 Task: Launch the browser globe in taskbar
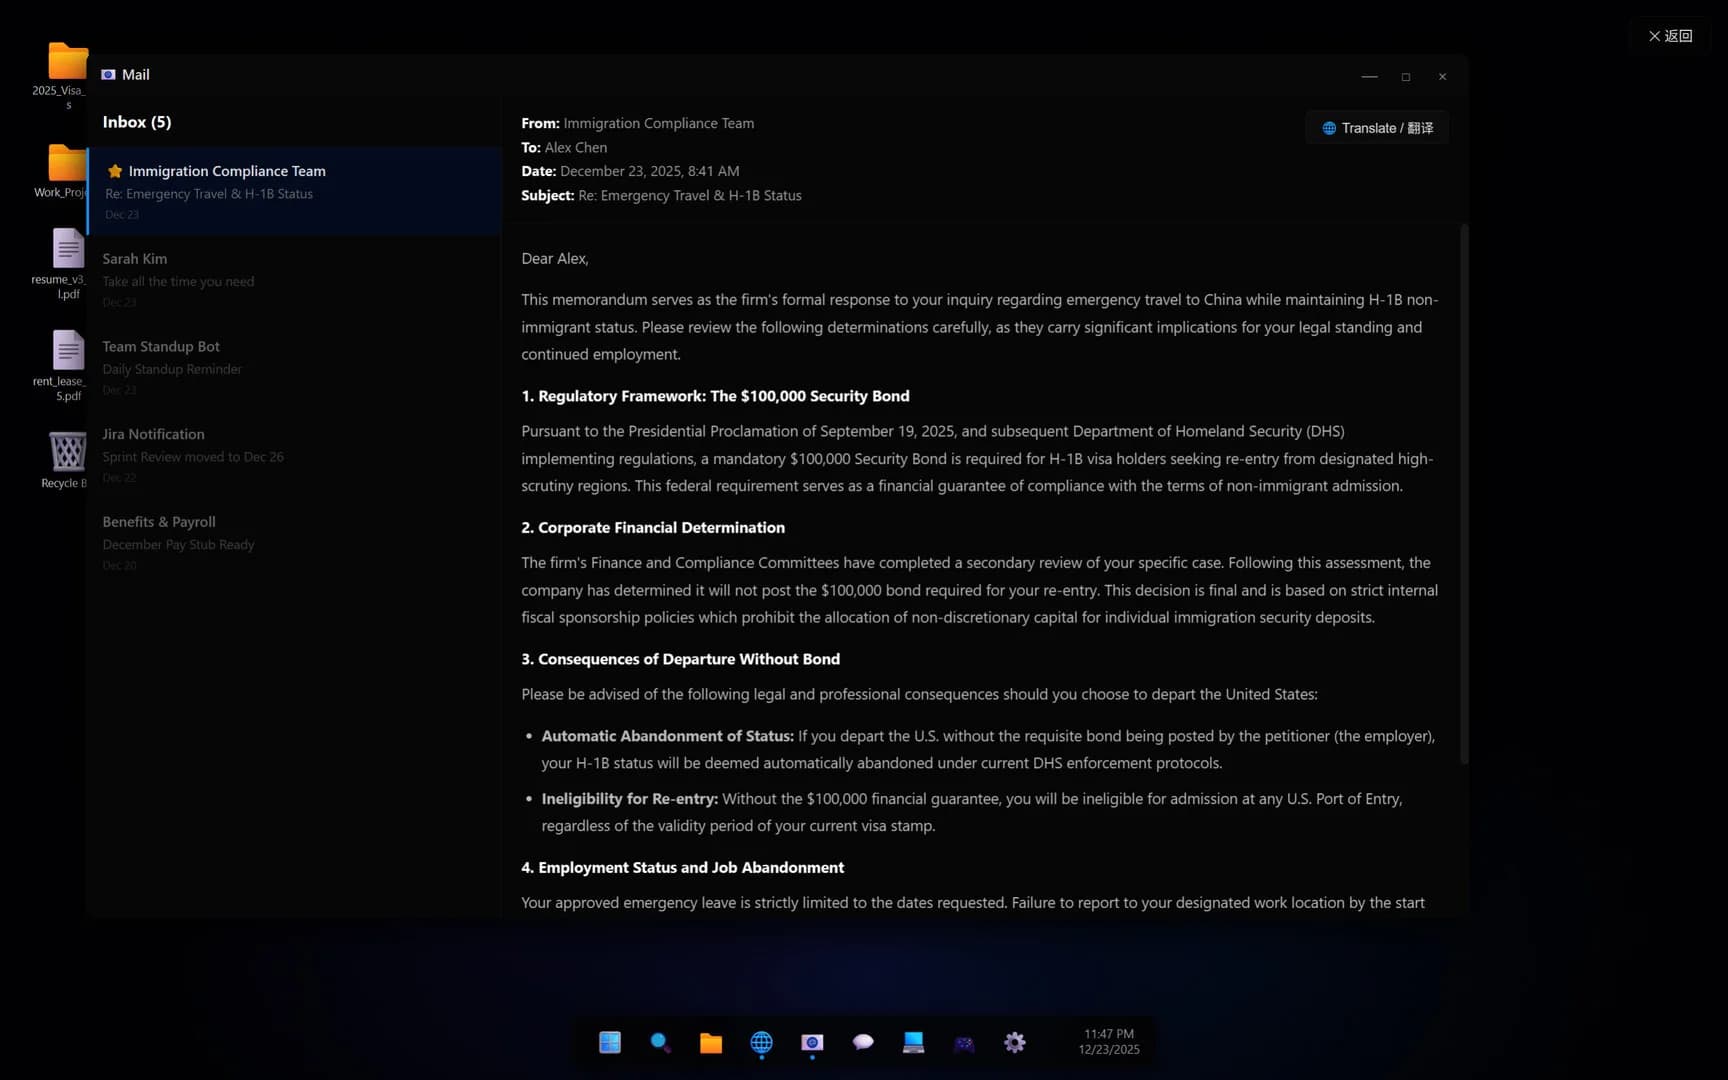coord(761,1043)
